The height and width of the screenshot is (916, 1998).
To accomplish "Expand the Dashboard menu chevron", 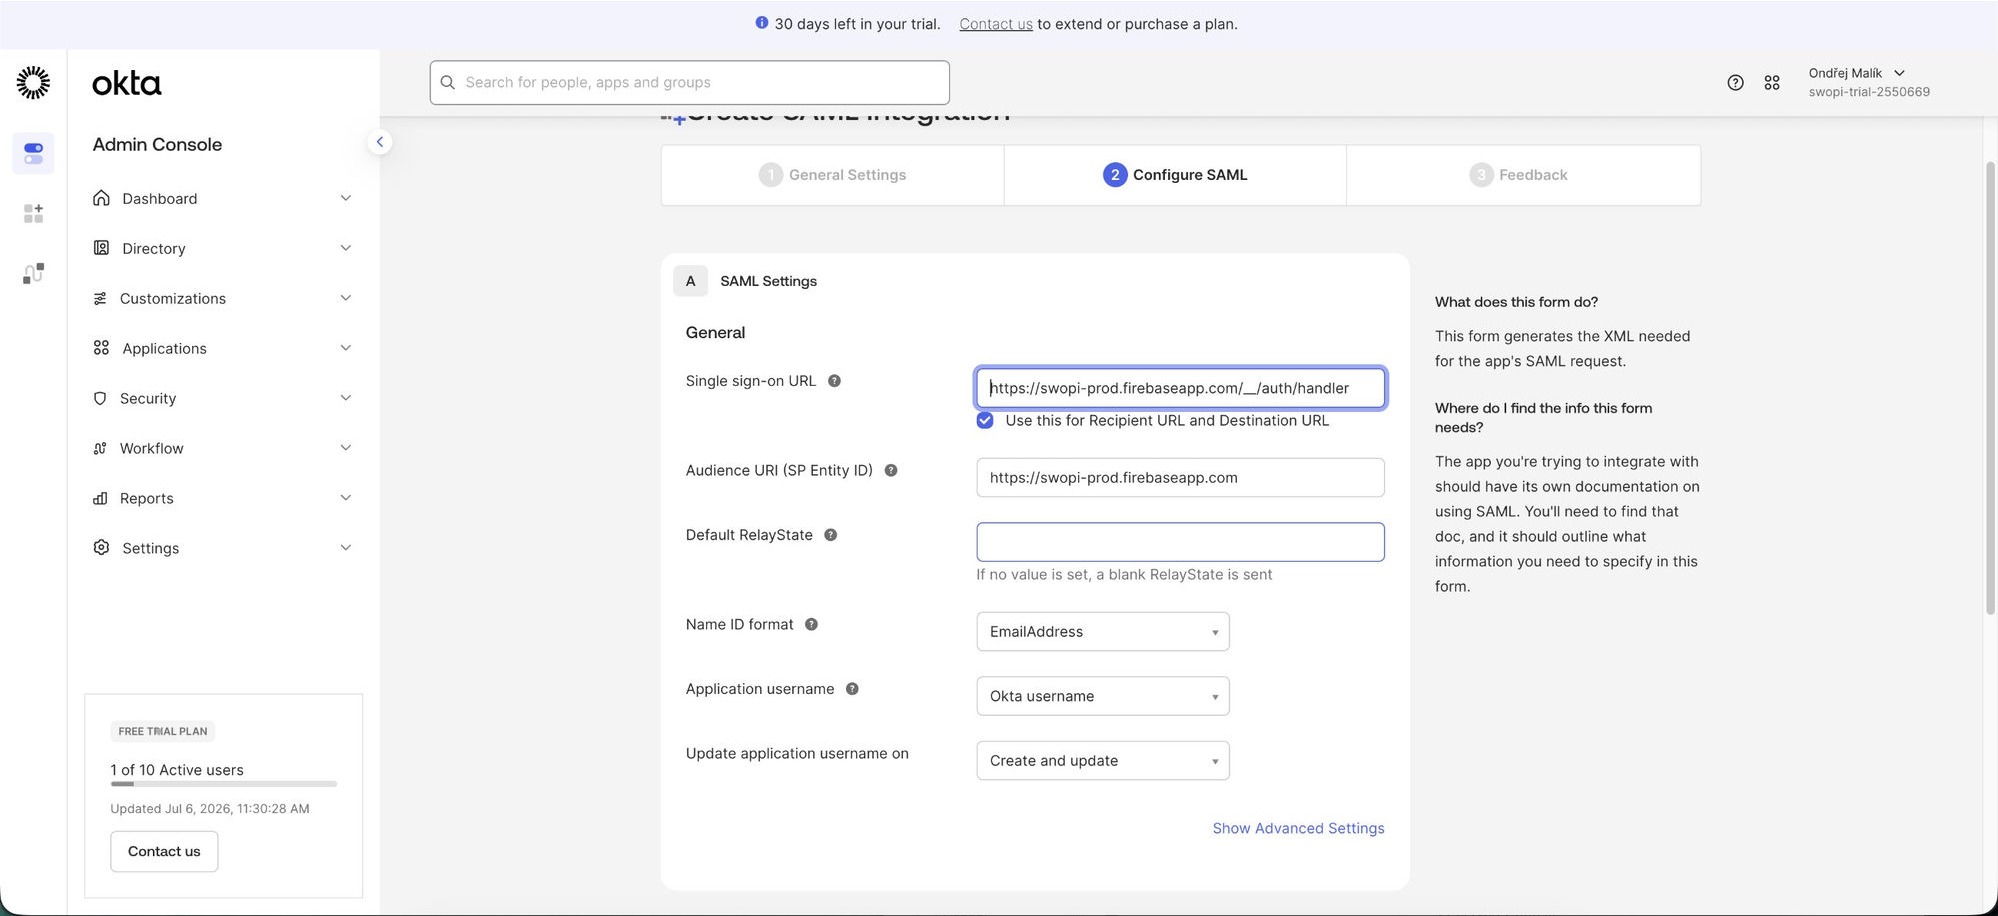I will point(346,198).
